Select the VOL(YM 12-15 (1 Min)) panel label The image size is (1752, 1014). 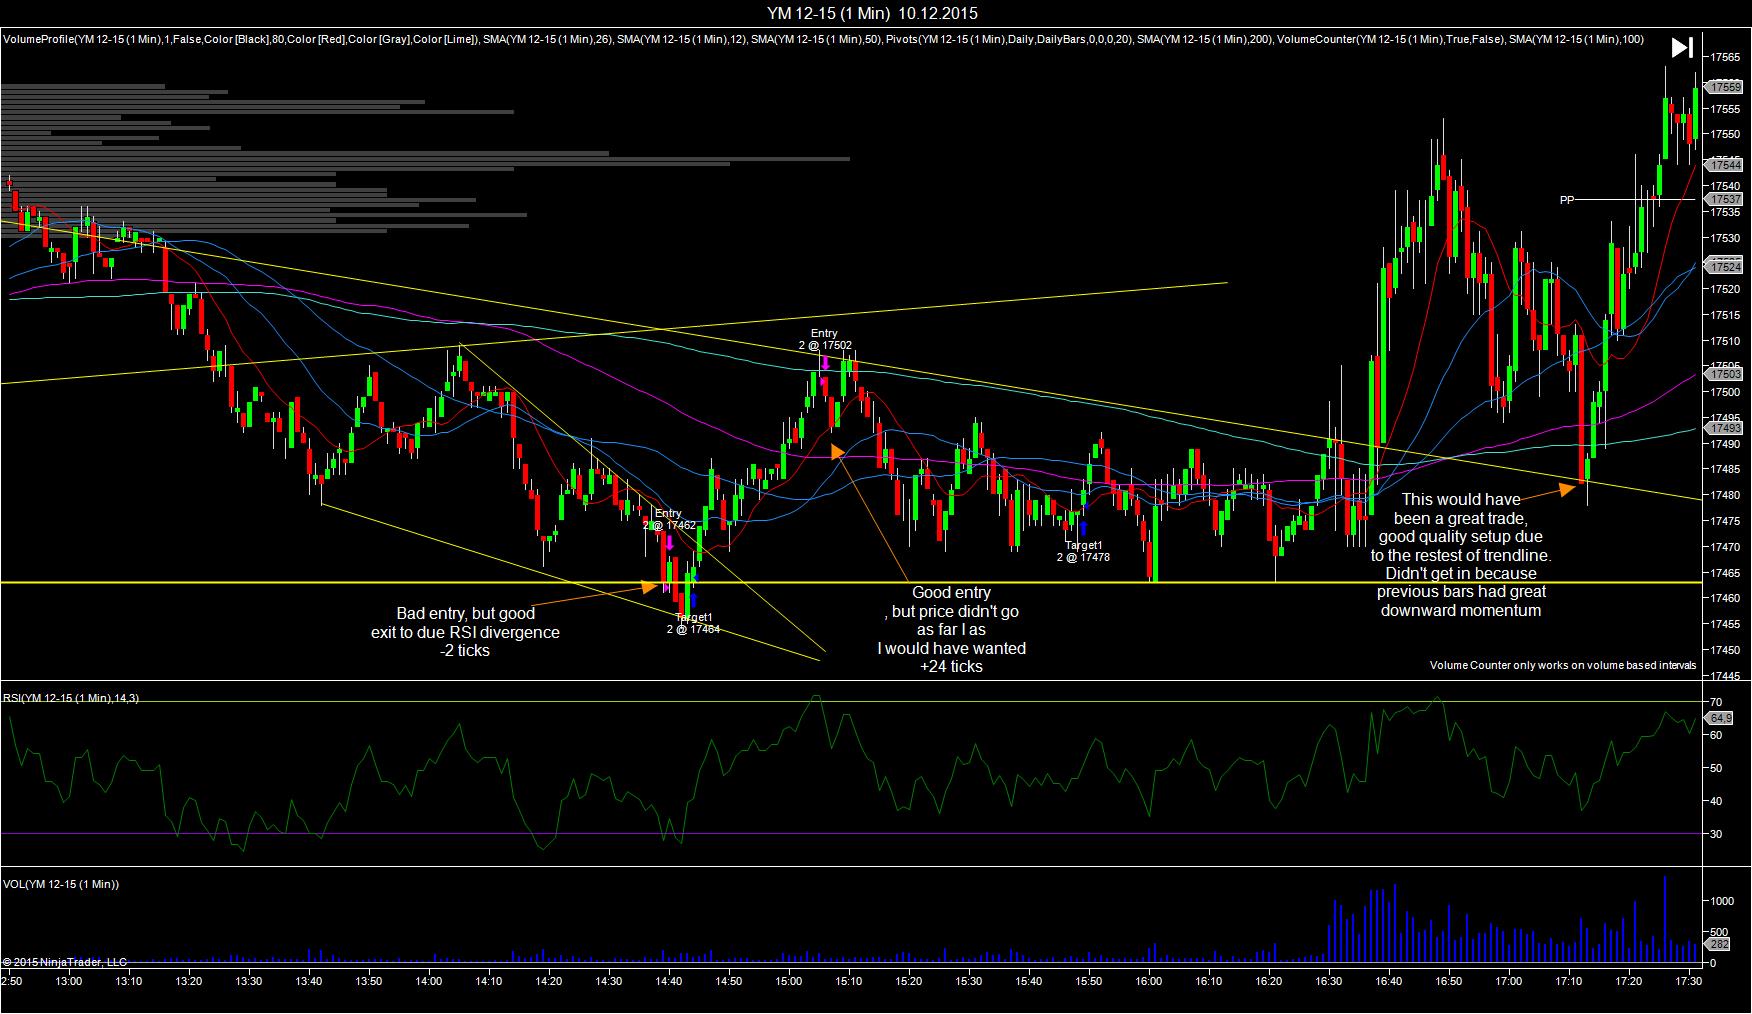pyautogui.click(x=61, y=884)
